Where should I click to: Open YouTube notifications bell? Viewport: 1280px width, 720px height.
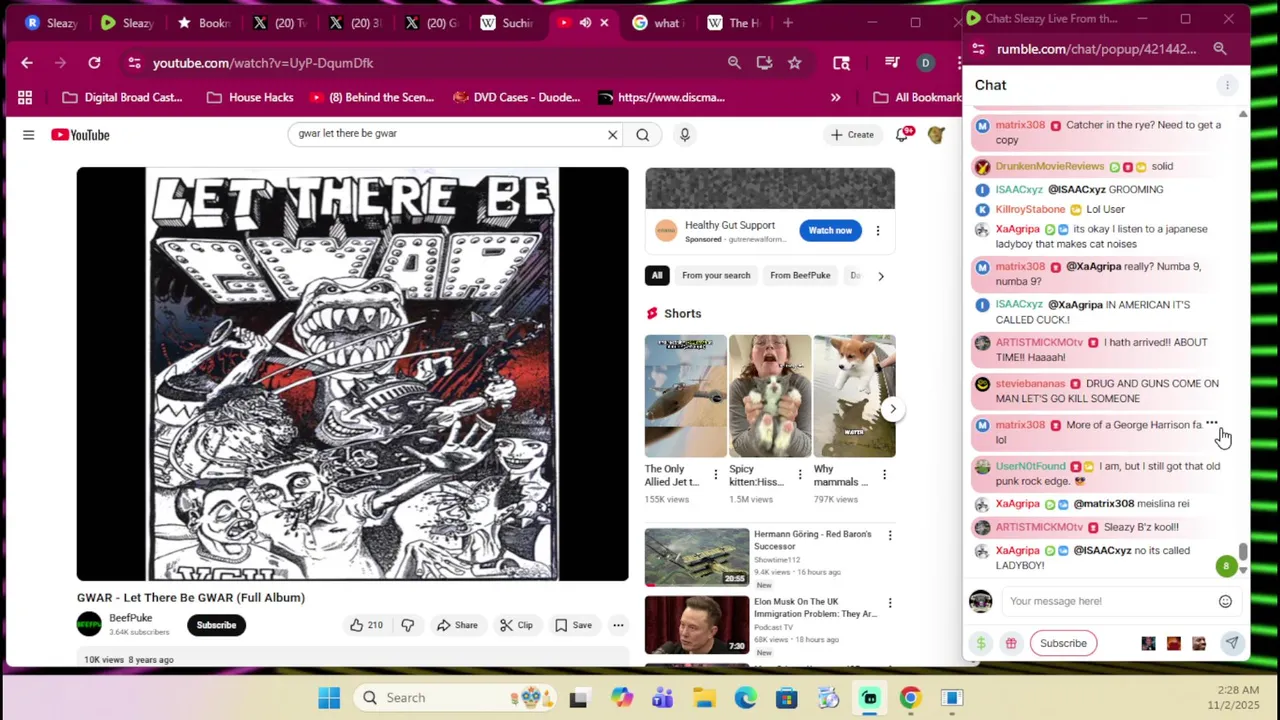tap(902, 135)
